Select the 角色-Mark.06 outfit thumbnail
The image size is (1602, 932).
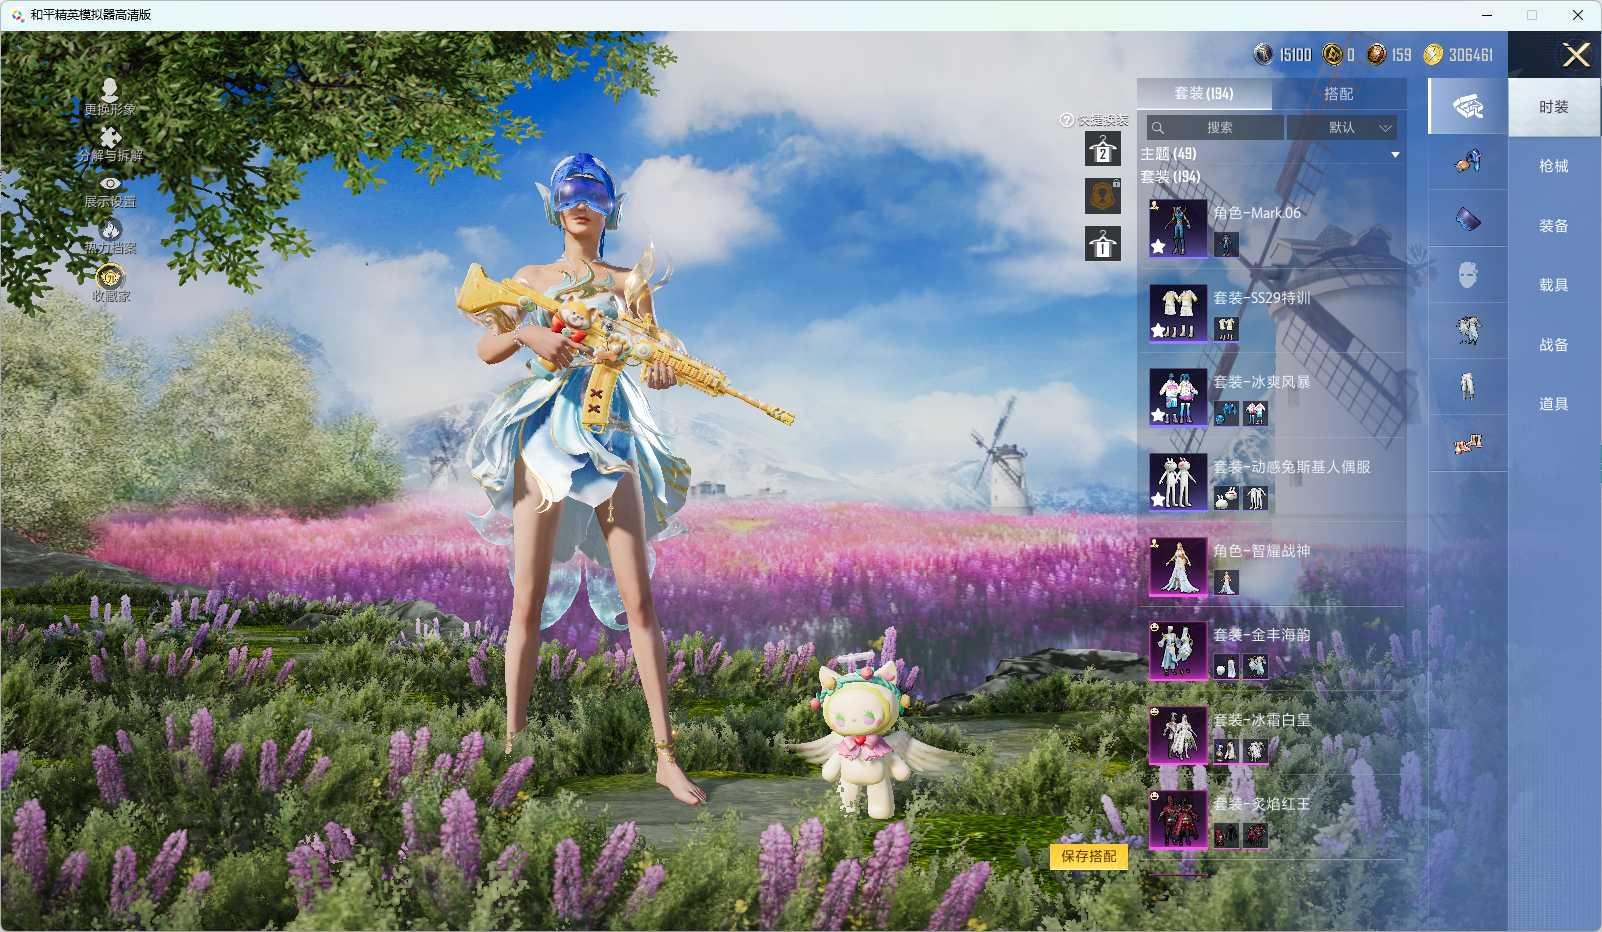1178,228
